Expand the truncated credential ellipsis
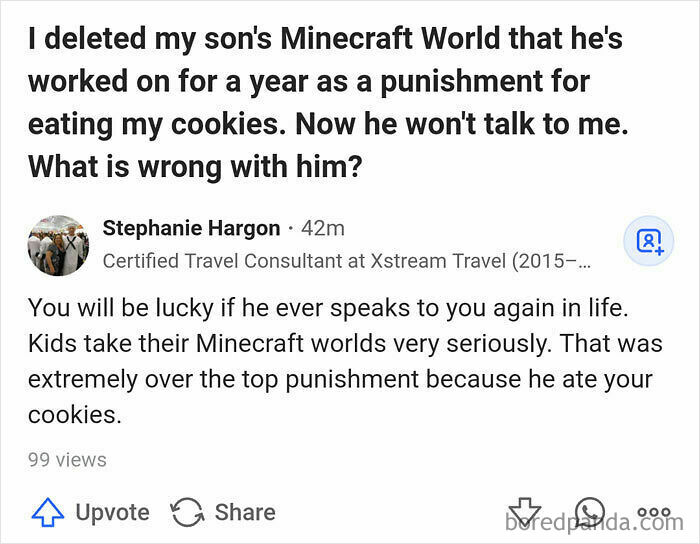 tap(584, 262)
